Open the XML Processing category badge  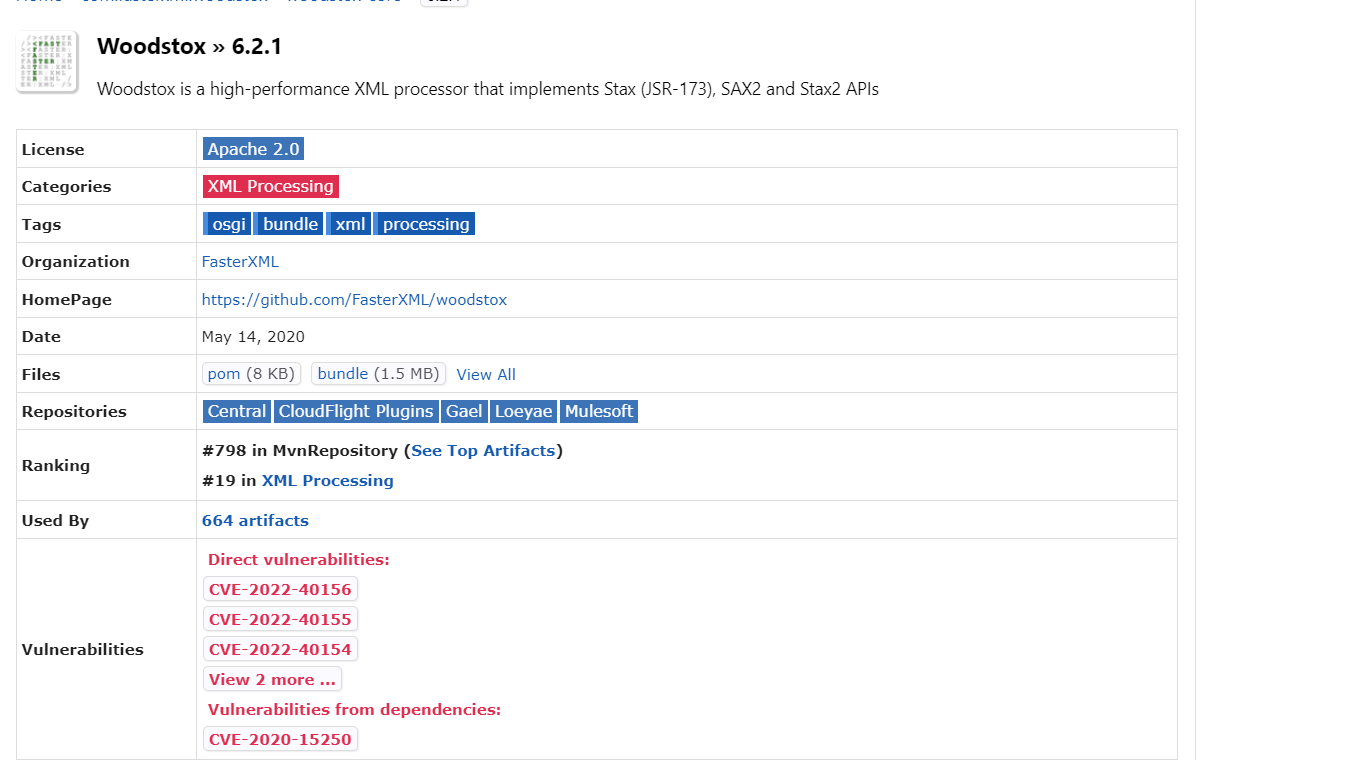[271, 186]
